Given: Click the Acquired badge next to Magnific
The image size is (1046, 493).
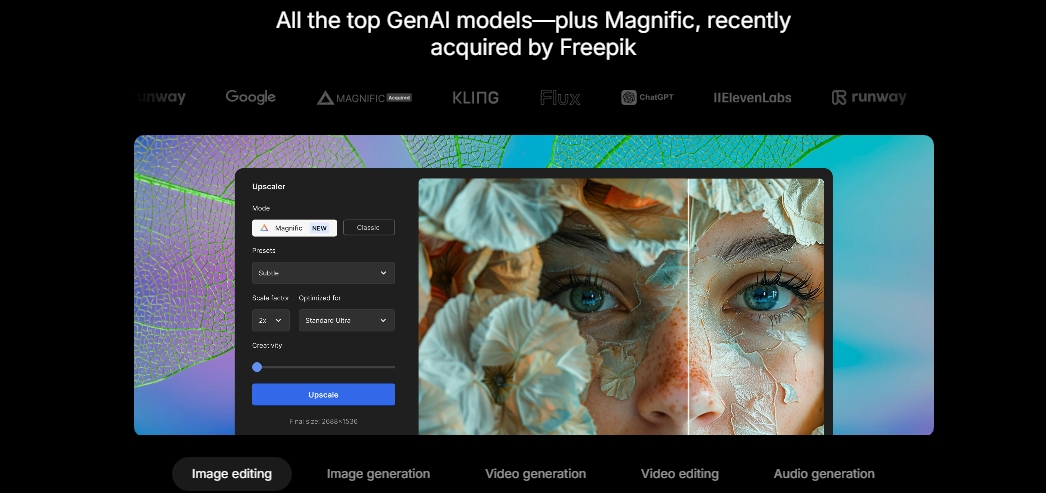Looking at the screenshot, I should (399, 97).
